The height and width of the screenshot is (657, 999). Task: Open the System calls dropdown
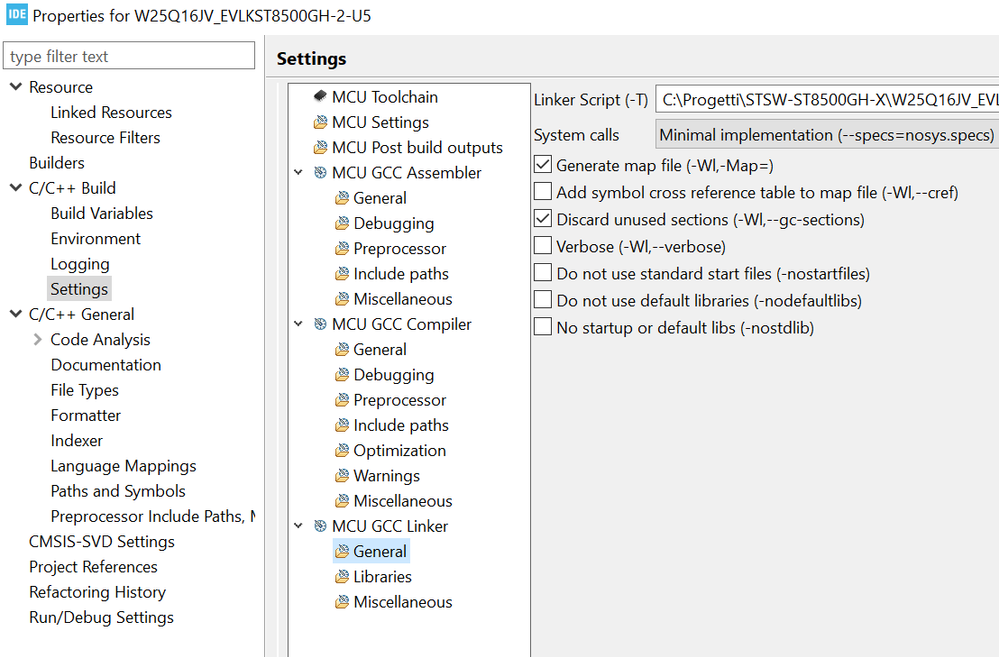tap(826, 134)
